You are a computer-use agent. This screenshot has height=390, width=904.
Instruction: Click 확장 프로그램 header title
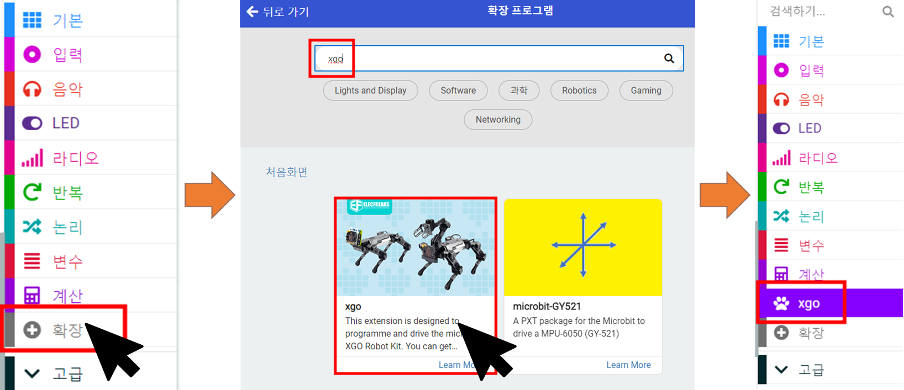pos(520,11)
